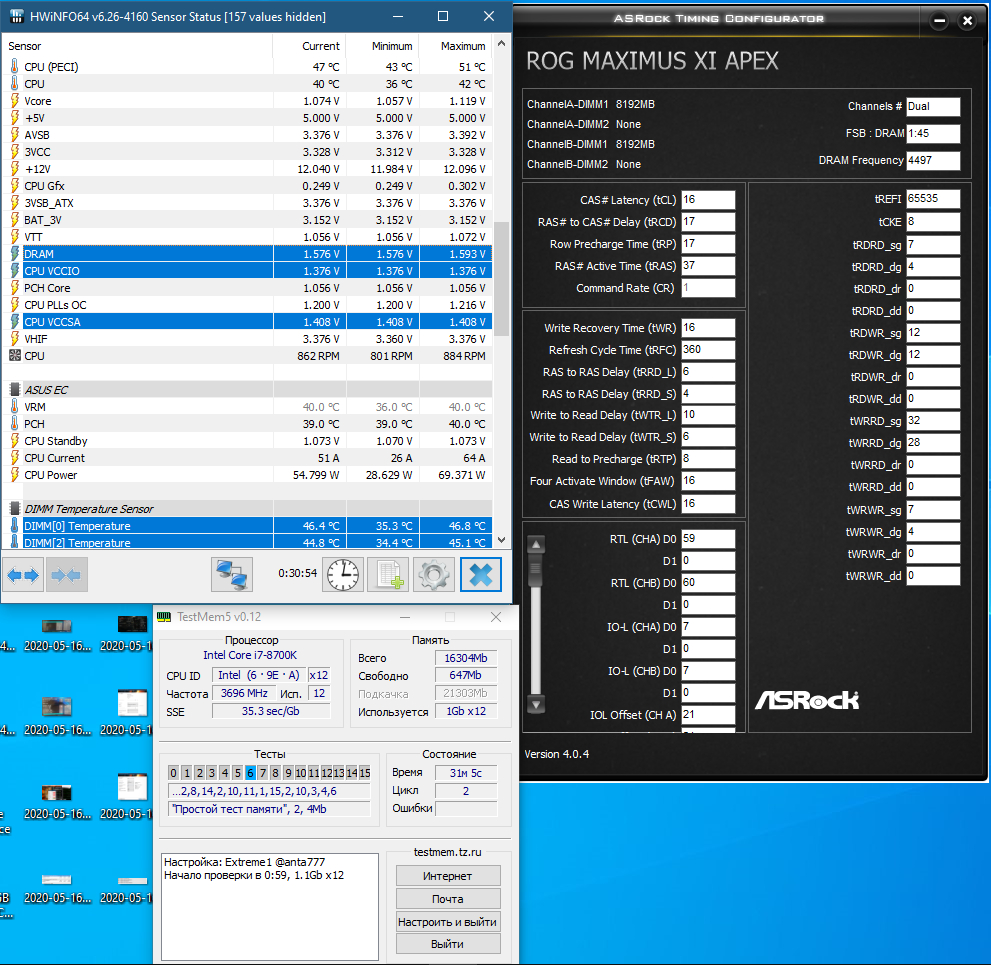Image resolution: width=991 pixels, height=965 pixels.
Task: Click the HWiNFO collapse columns arrows icon
Action: pos(67,575)
